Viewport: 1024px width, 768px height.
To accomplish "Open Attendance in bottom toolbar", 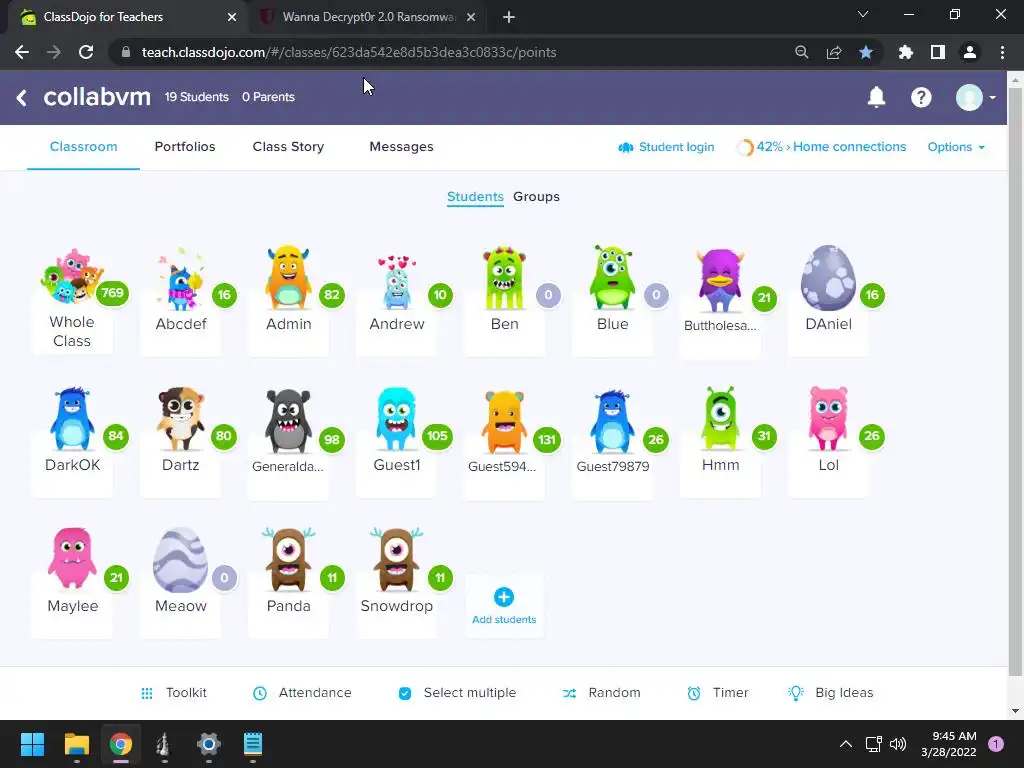I will point(302,693).
